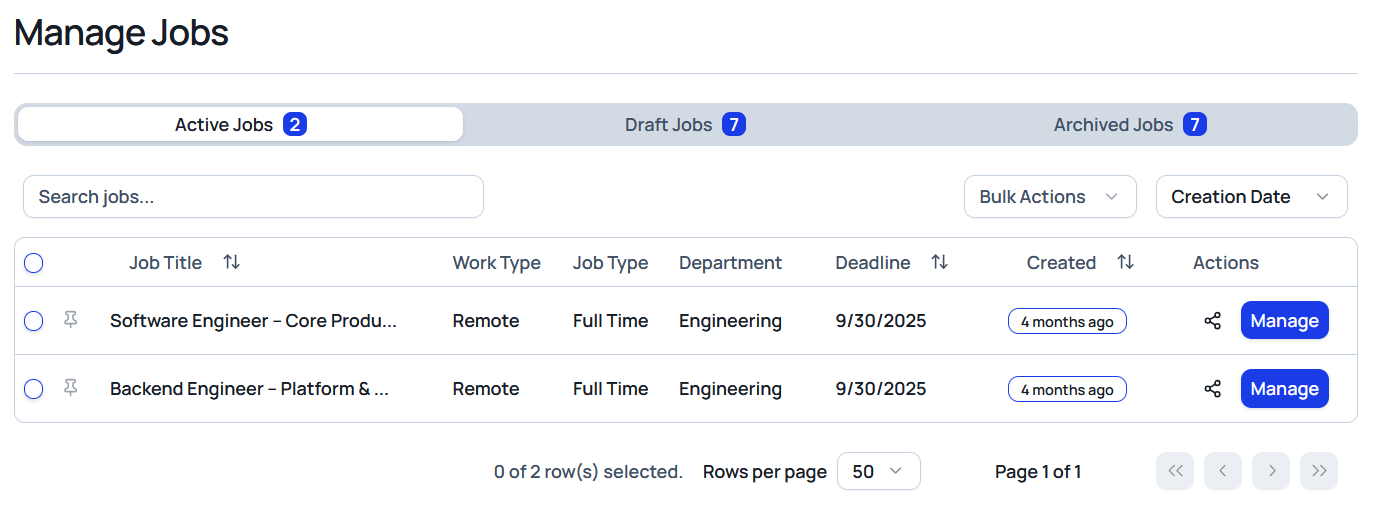This screenshot has height=513, width=1373.
Task: Sort jobs by Job Title
Action: tap(231, 263)
